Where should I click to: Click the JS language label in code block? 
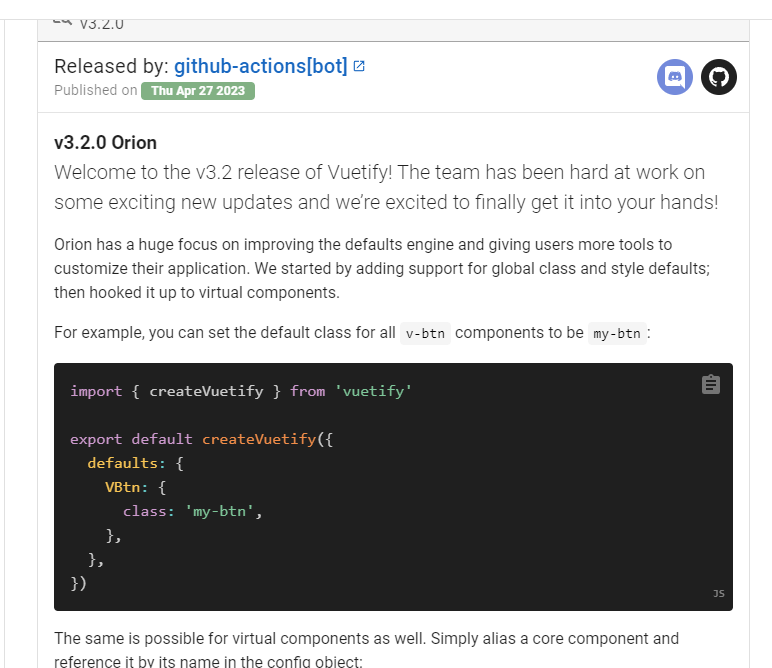719,594
